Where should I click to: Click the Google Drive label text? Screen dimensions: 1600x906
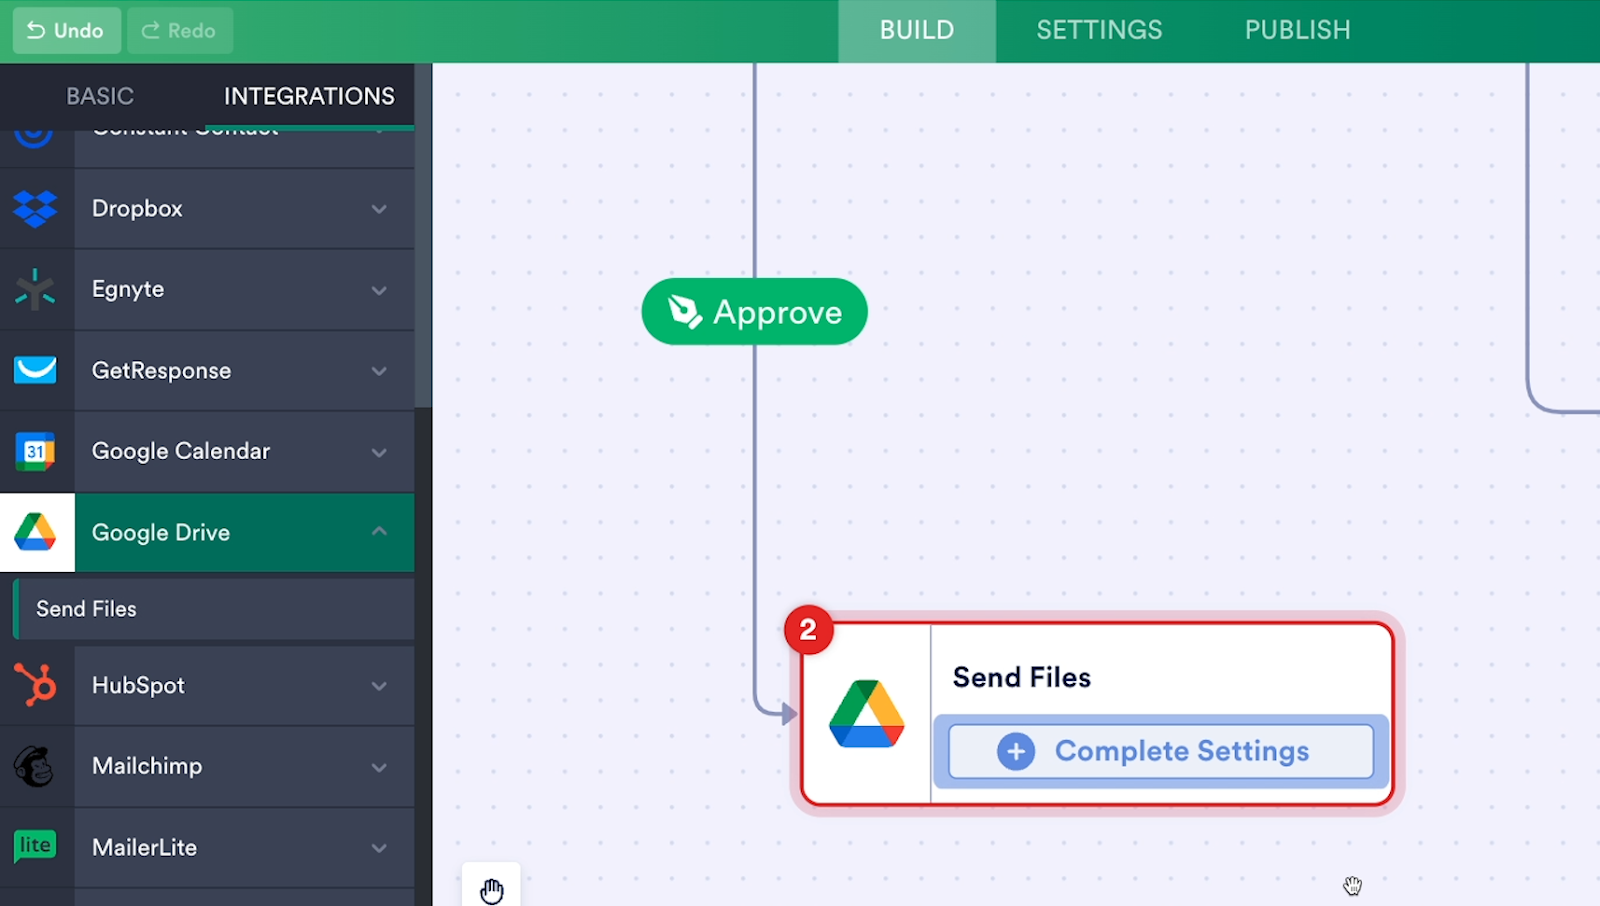click(x=161, y=532)
